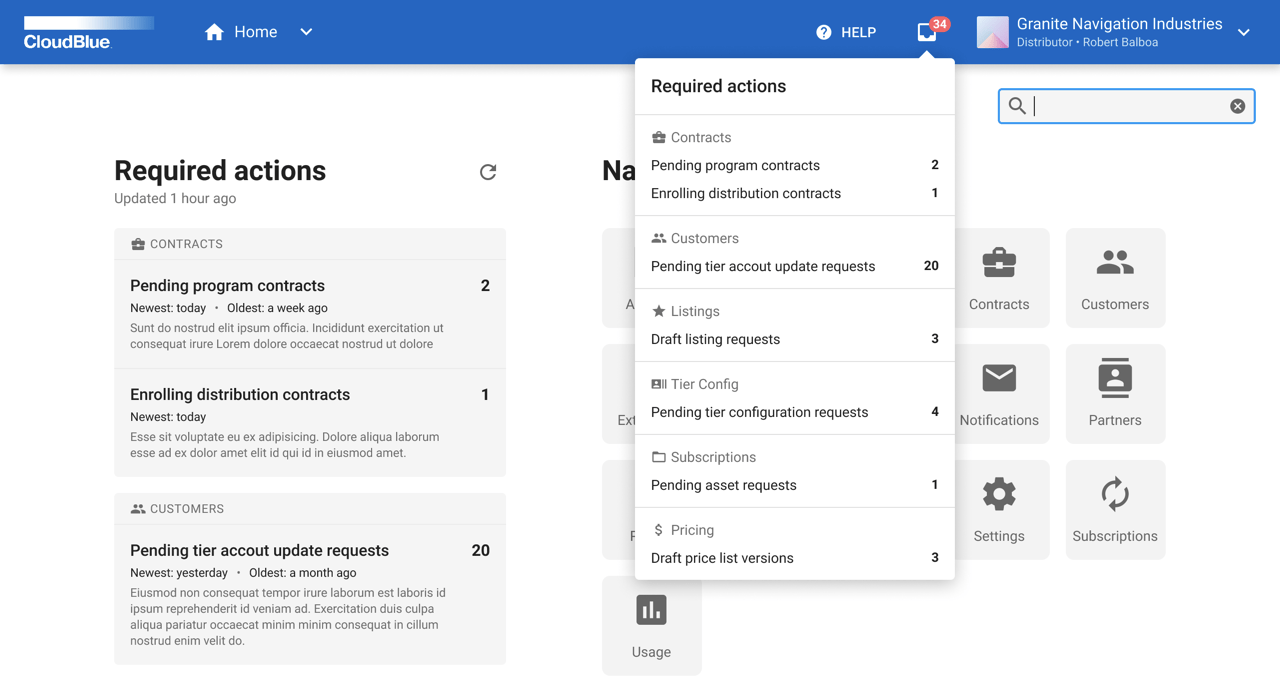Open the Granite Navigation Industries account dropdown

tap(1243, 31)
